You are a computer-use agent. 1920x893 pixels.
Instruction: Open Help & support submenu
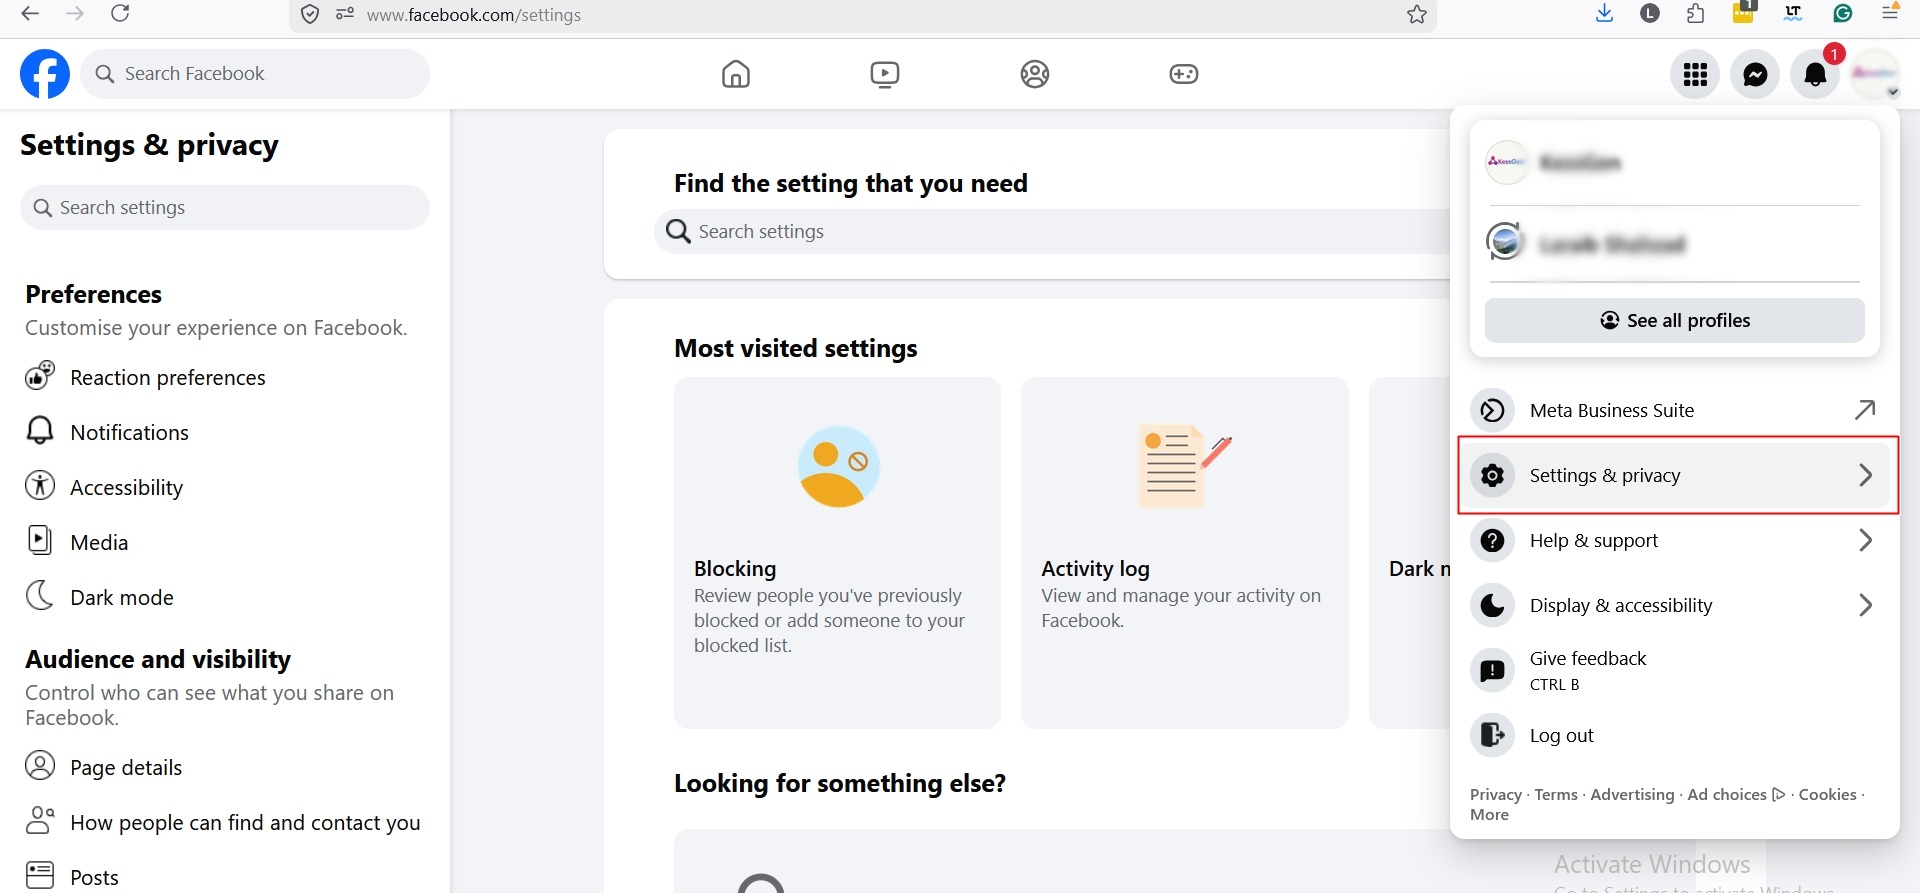[x=1677, y=540]
